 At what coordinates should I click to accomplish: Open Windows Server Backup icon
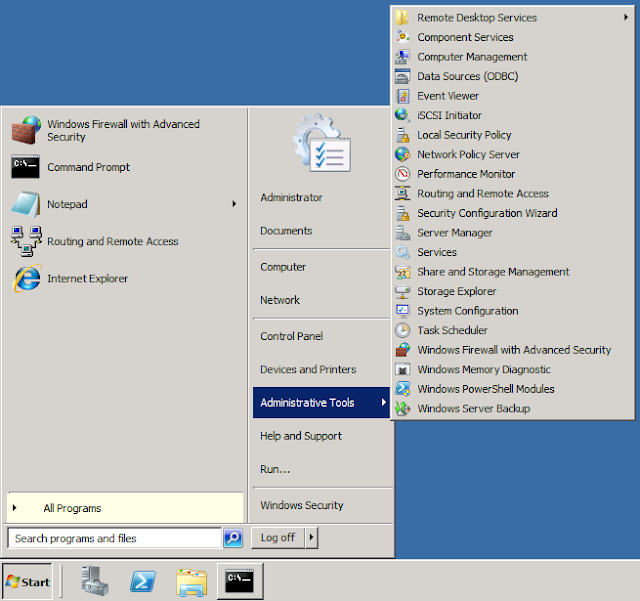[402, 409]
